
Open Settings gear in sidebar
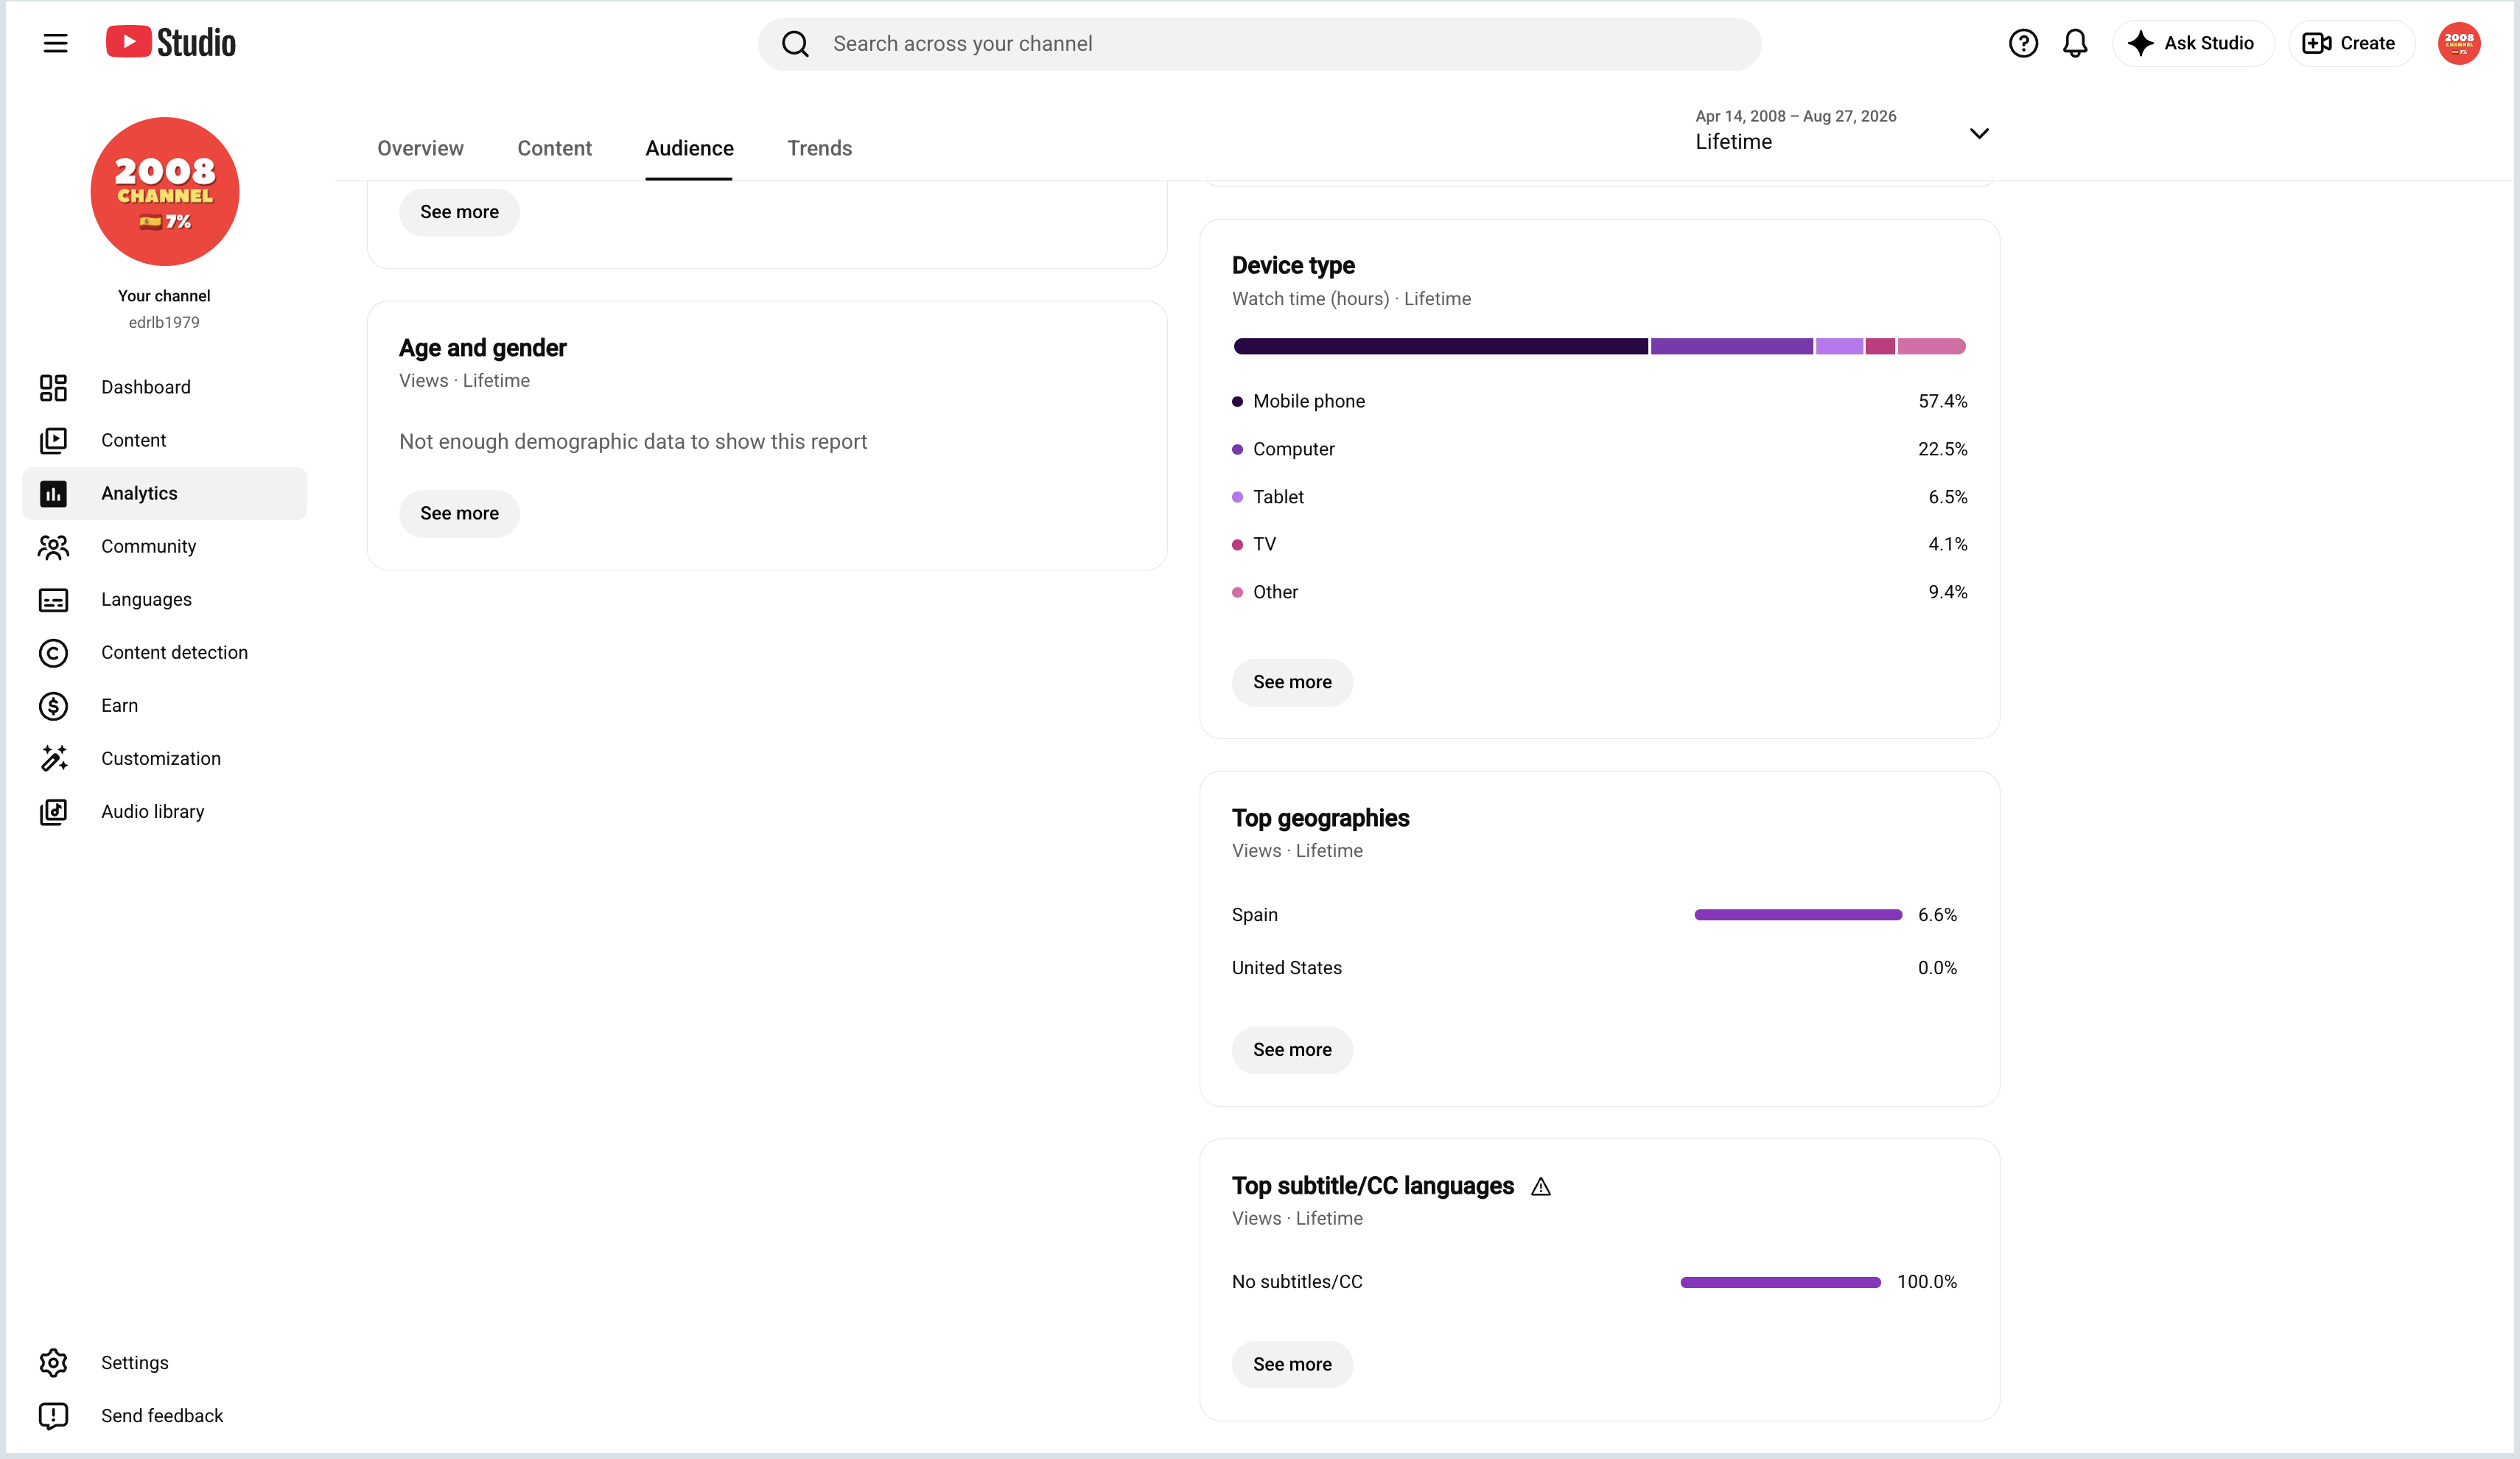tap(53, 1363)
